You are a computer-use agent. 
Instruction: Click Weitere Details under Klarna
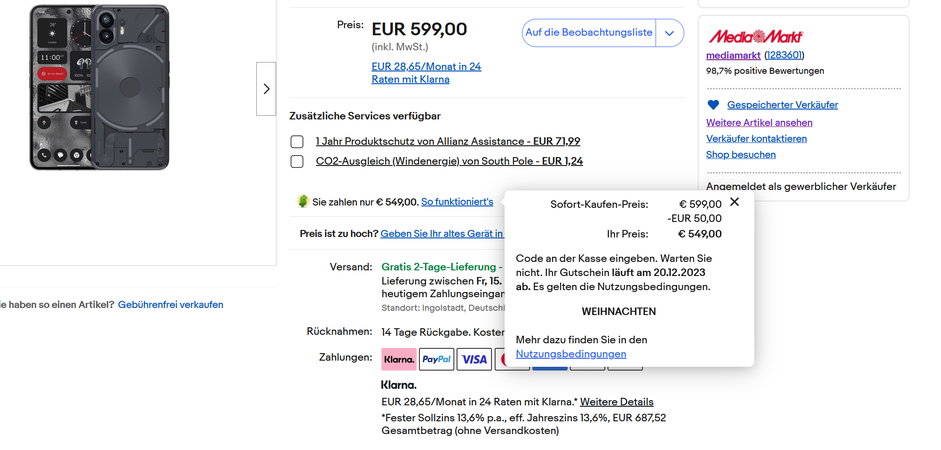(x=617, y=402)
